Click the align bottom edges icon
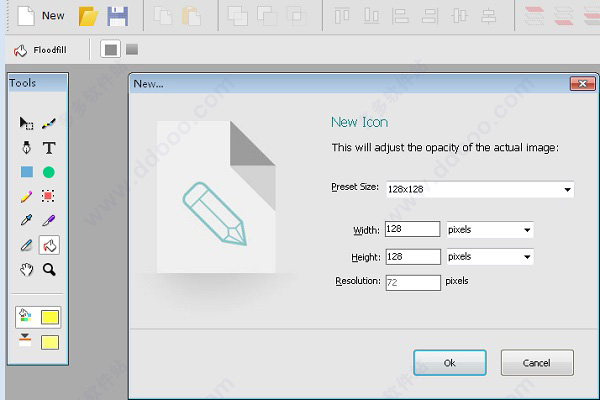 (371, 16)
